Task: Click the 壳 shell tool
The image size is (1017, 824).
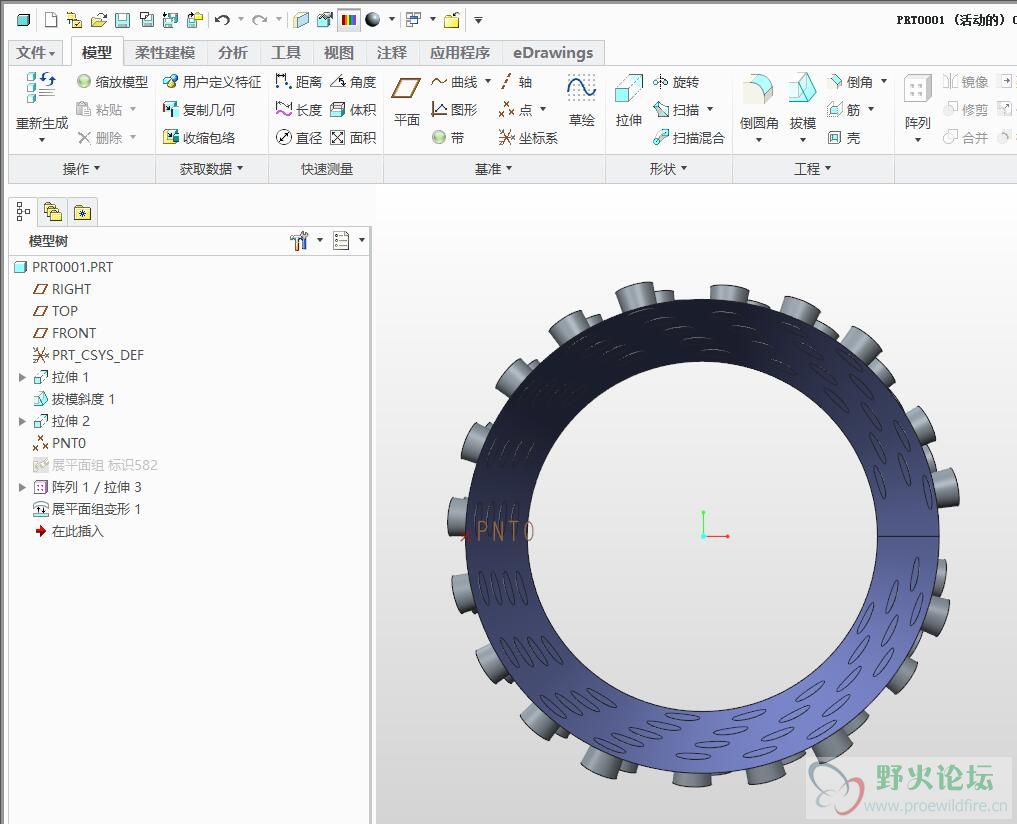Action: (x=844, y=138)
